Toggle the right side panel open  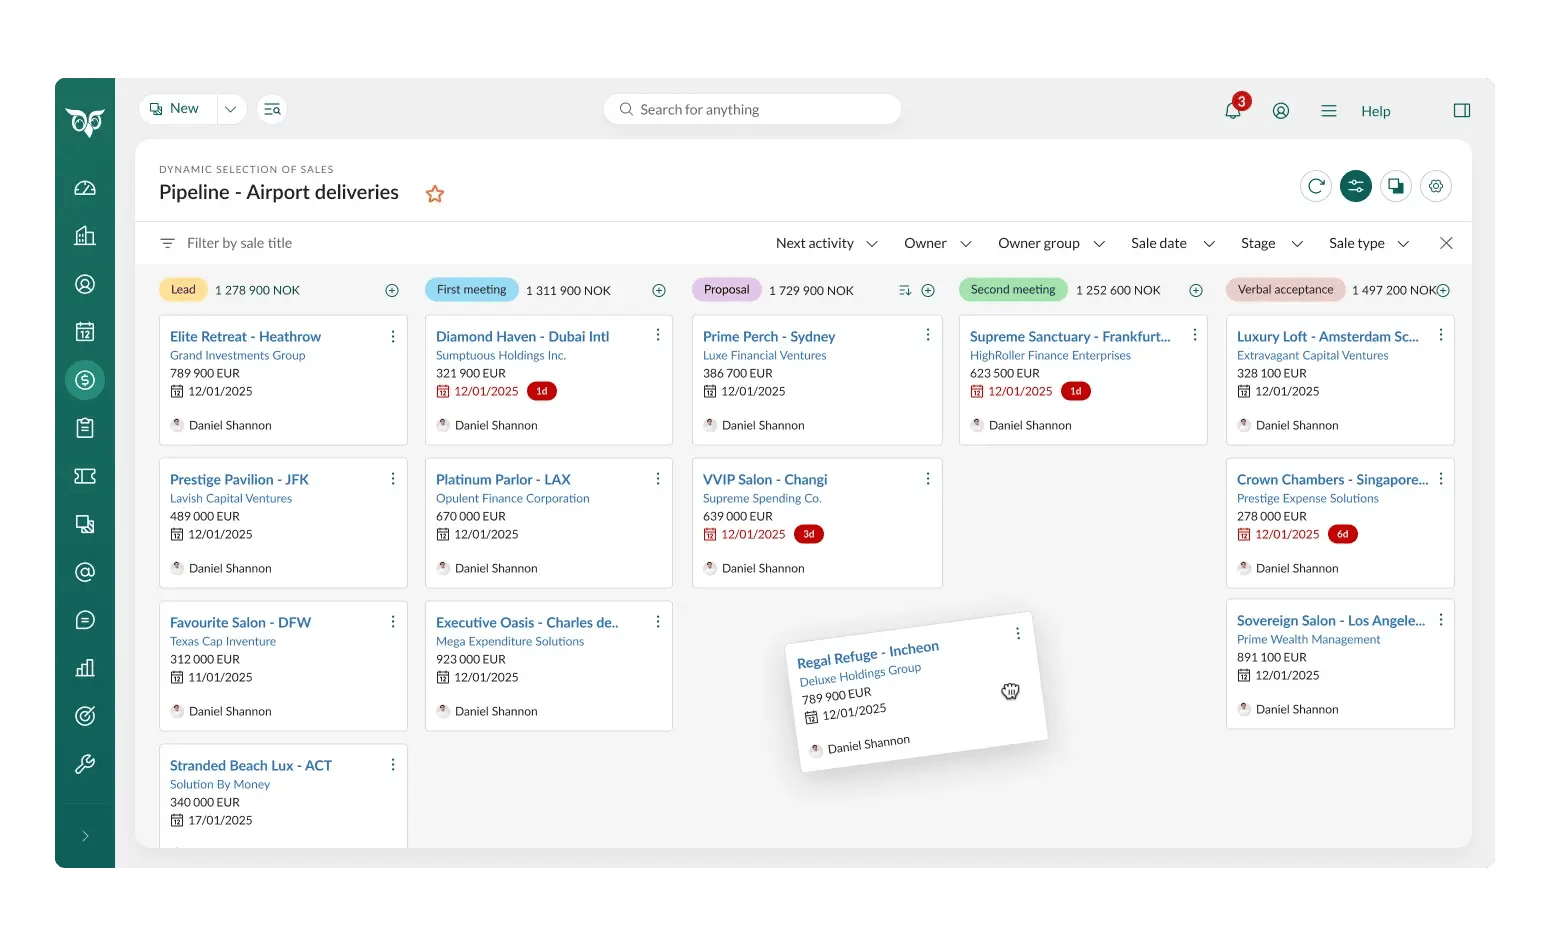[1461, 110]
